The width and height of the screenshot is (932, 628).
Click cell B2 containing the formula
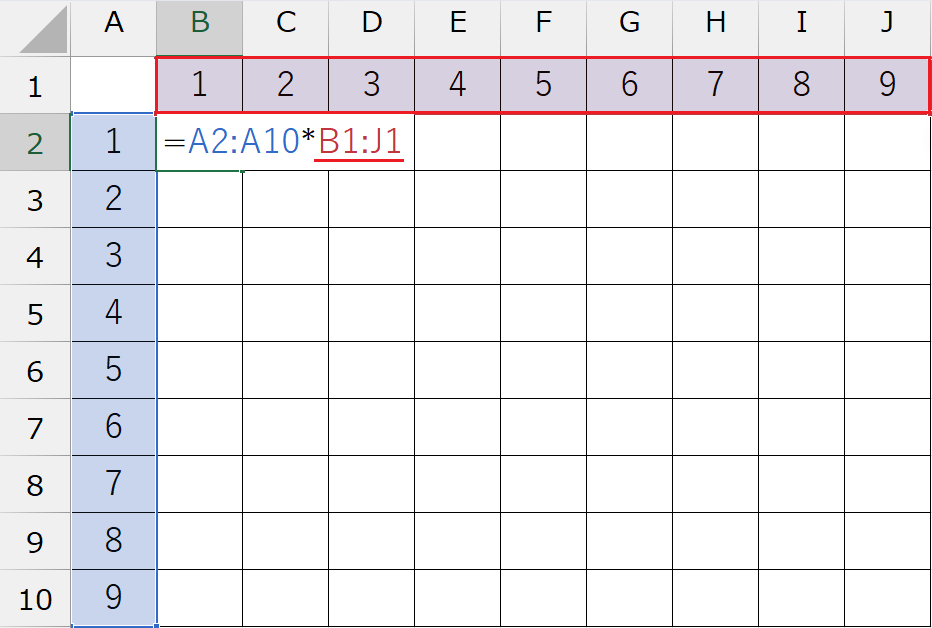[200, 143]
